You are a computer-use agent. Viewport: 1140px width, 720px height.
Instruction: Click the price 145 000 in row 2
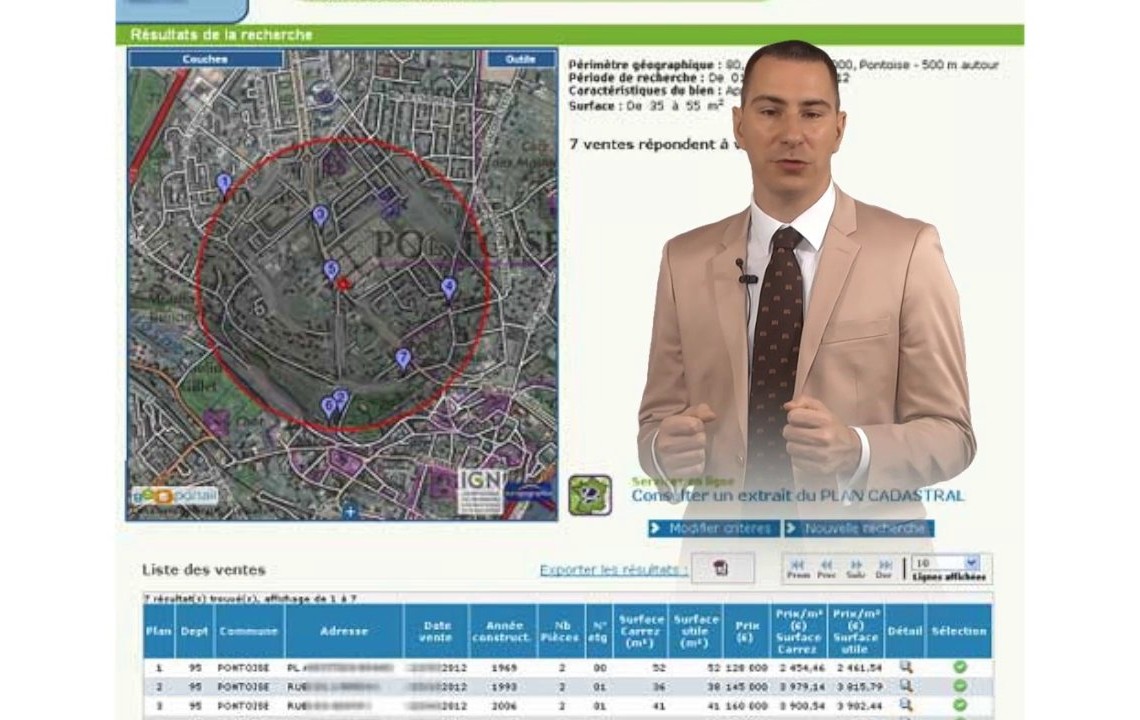[x=747, y=687]
